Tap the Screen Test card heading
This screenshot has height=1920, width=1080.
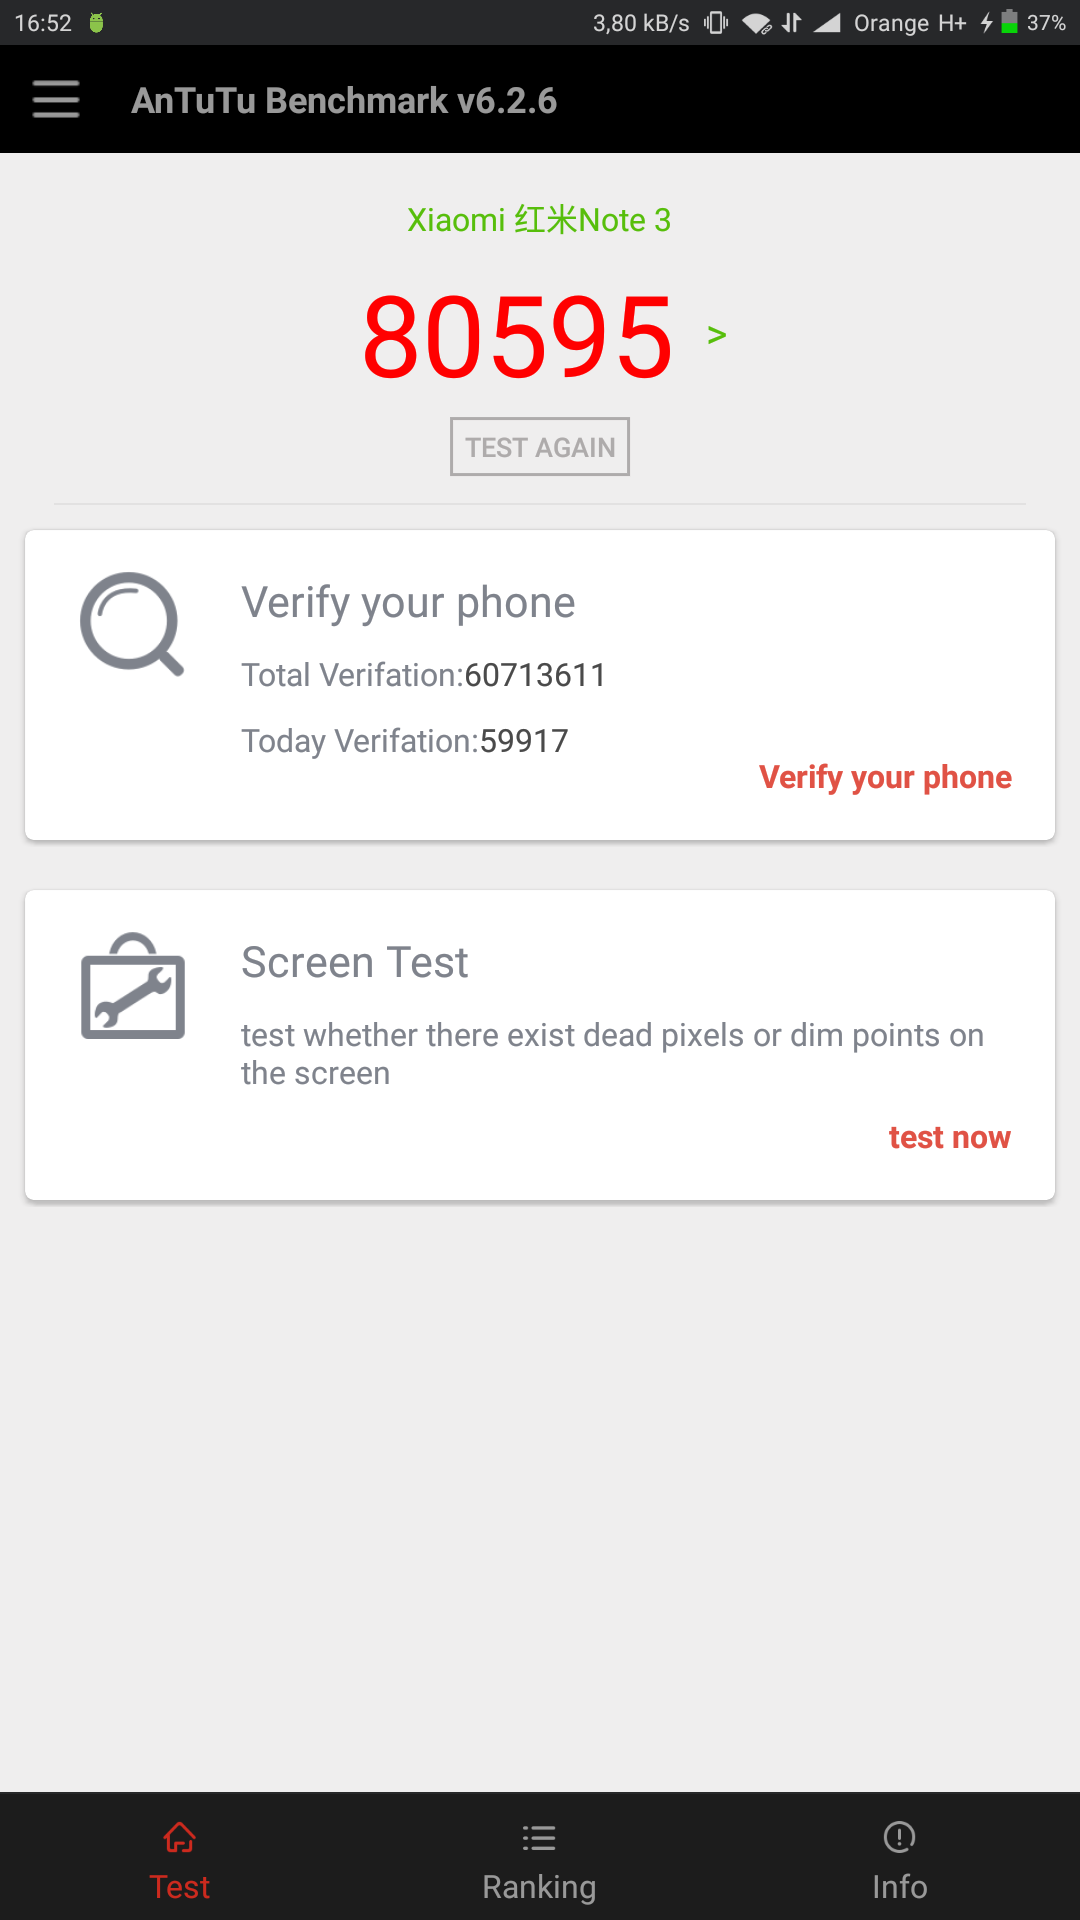355,963
